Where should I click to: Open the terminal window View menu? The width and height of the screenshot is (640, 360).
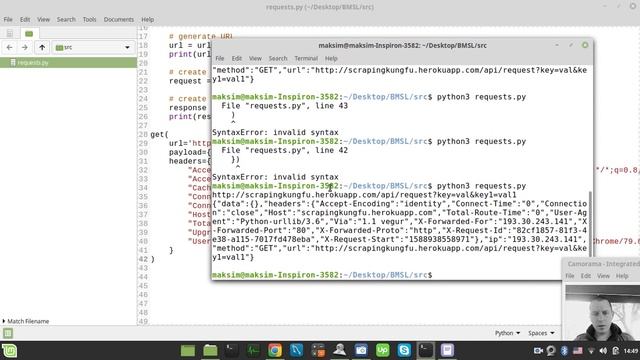[255, 58]
